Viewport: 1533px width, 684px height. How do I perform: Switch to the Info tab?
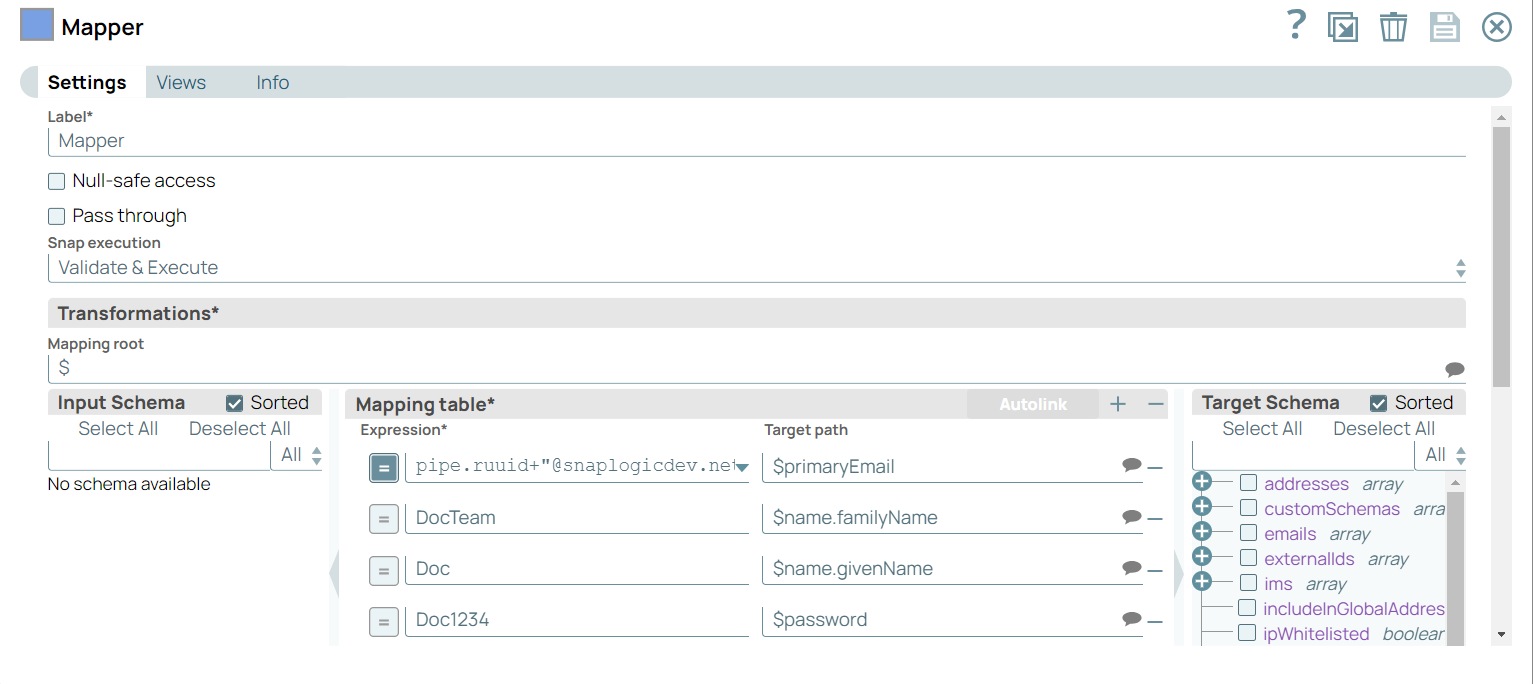pyautogui.click(x=273, y=83)
